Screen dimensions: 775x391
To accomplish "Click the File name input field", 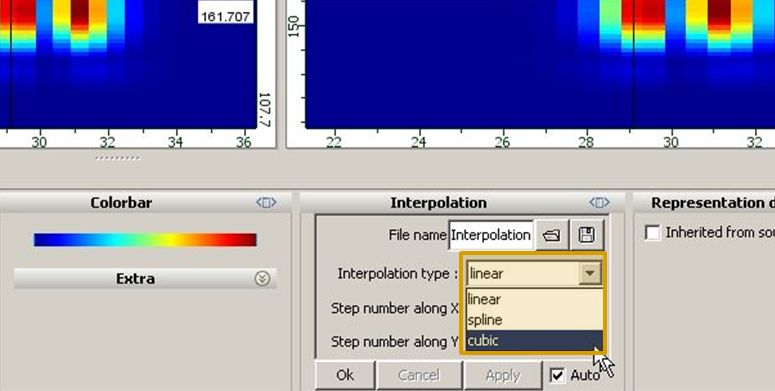I will [491, 235].
